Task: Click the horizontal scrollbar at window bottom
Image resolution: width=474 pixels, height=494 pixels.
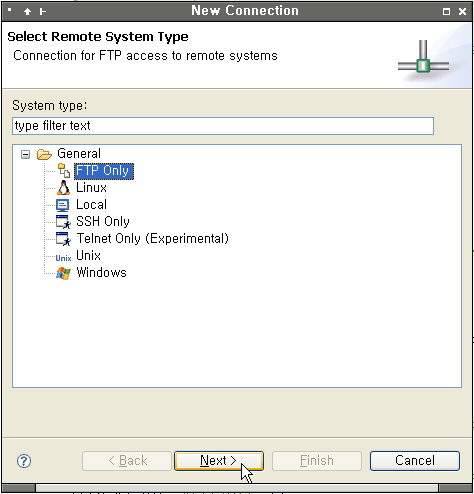Action: click(237, 488)
